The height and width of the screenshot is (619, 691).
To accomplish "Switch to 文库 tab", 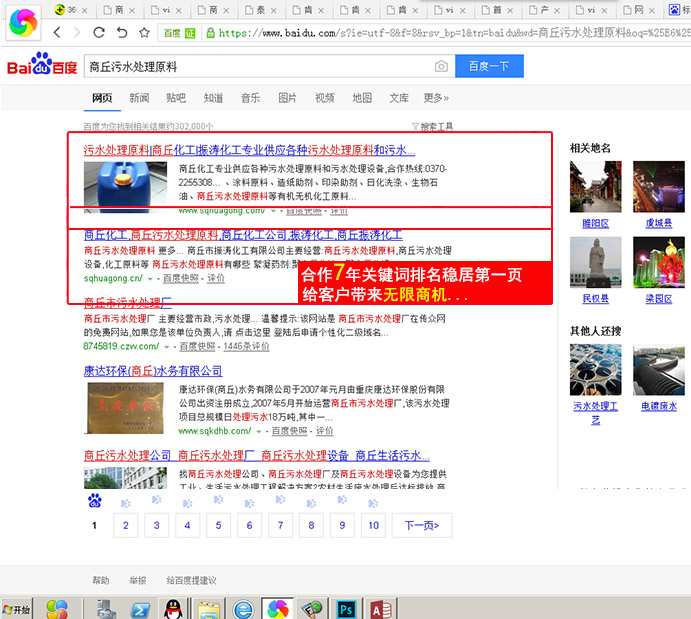I will pos(399,98).
